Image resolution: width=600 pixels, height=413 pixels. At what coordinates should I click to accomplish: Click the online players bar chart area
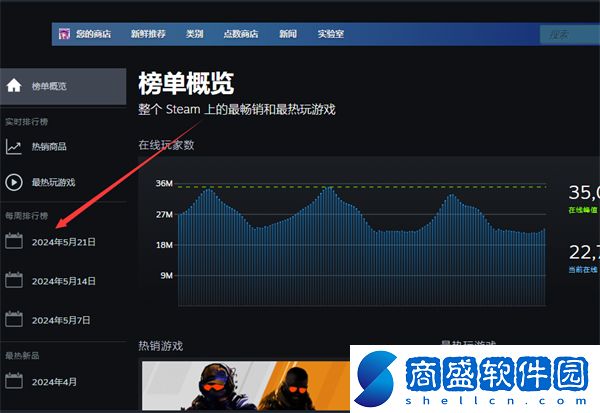(362, 245)
